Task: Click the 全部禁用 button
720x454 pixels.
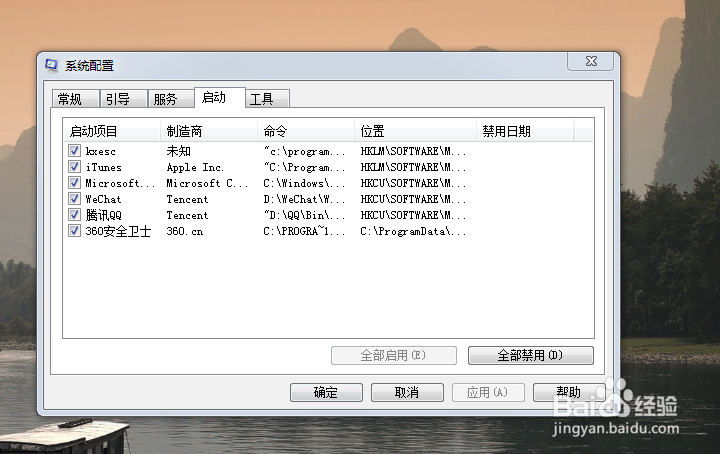Action: coord(530,355)
